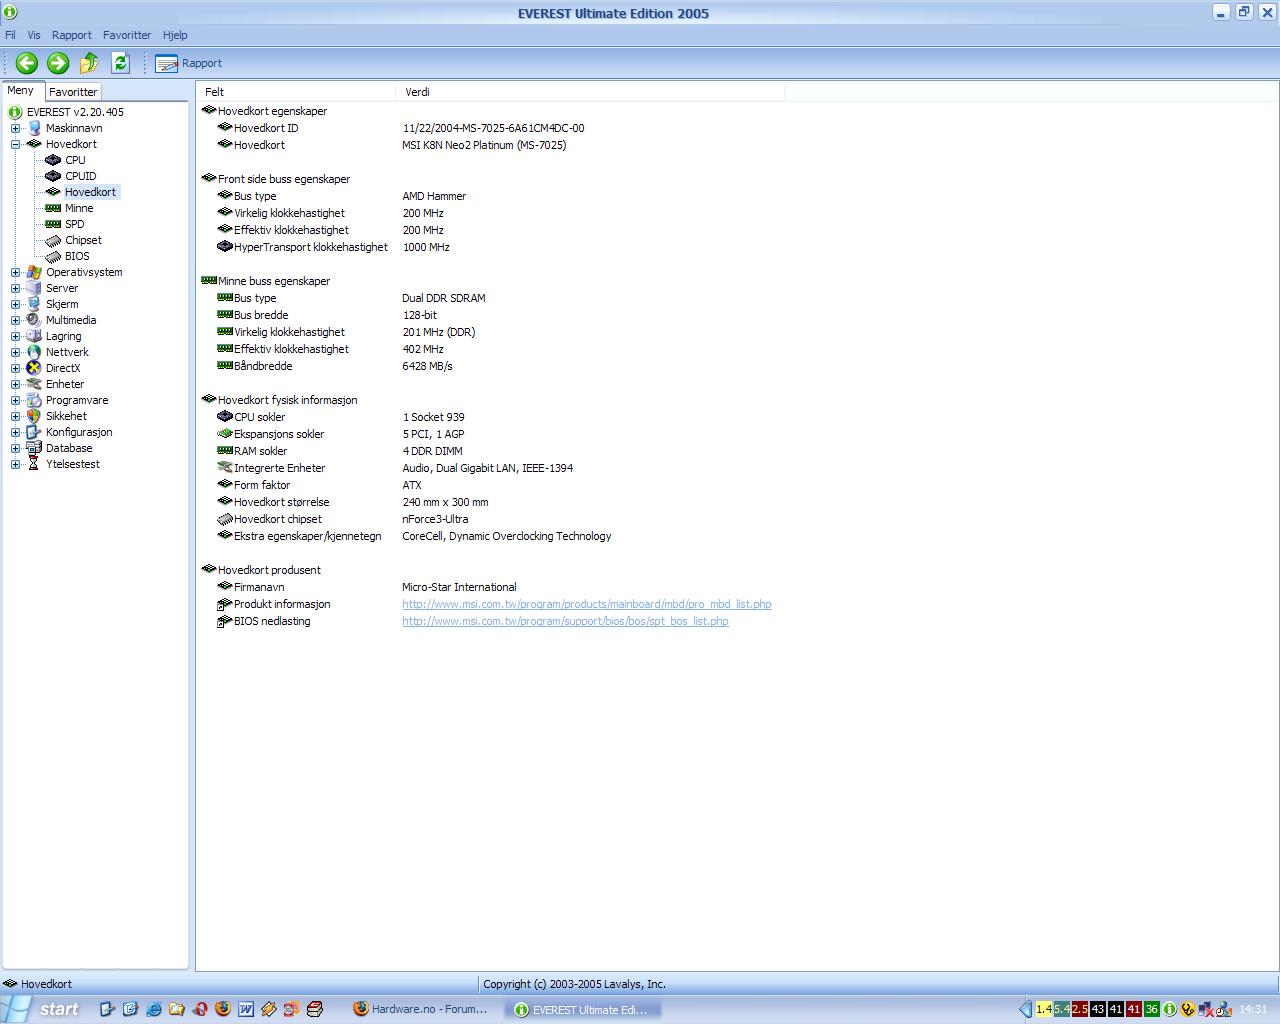1280x1024 pixels.
Task: Click the Ytelsestest hourglass icon
Action: (x=34, y=464)
